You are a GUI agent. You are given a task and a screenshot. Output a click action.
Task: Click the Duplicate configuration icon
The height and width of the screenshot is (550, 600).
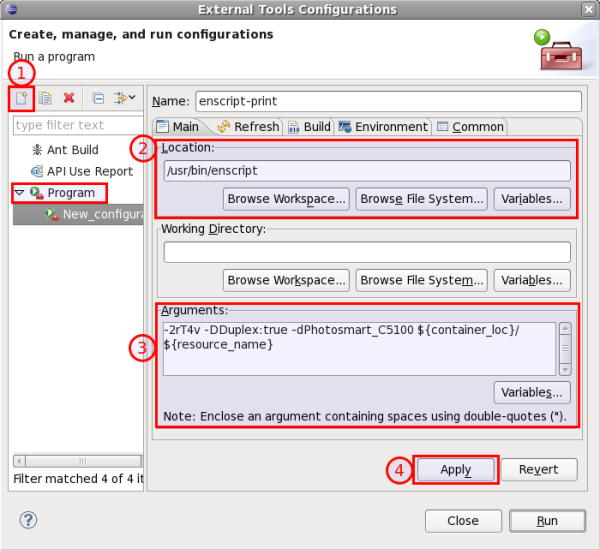(45, 98)
